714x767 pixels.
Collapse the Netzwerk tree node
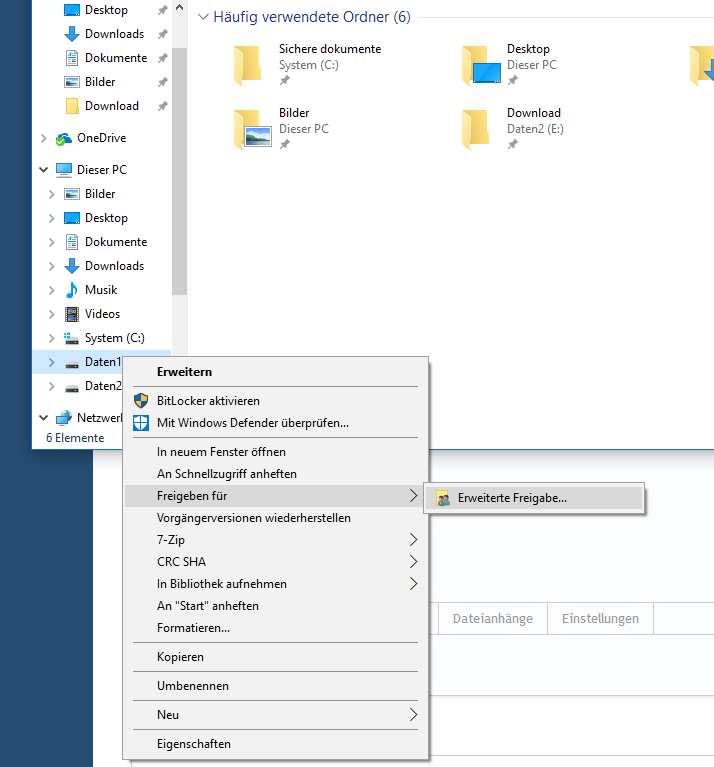(x=44, y=418)
